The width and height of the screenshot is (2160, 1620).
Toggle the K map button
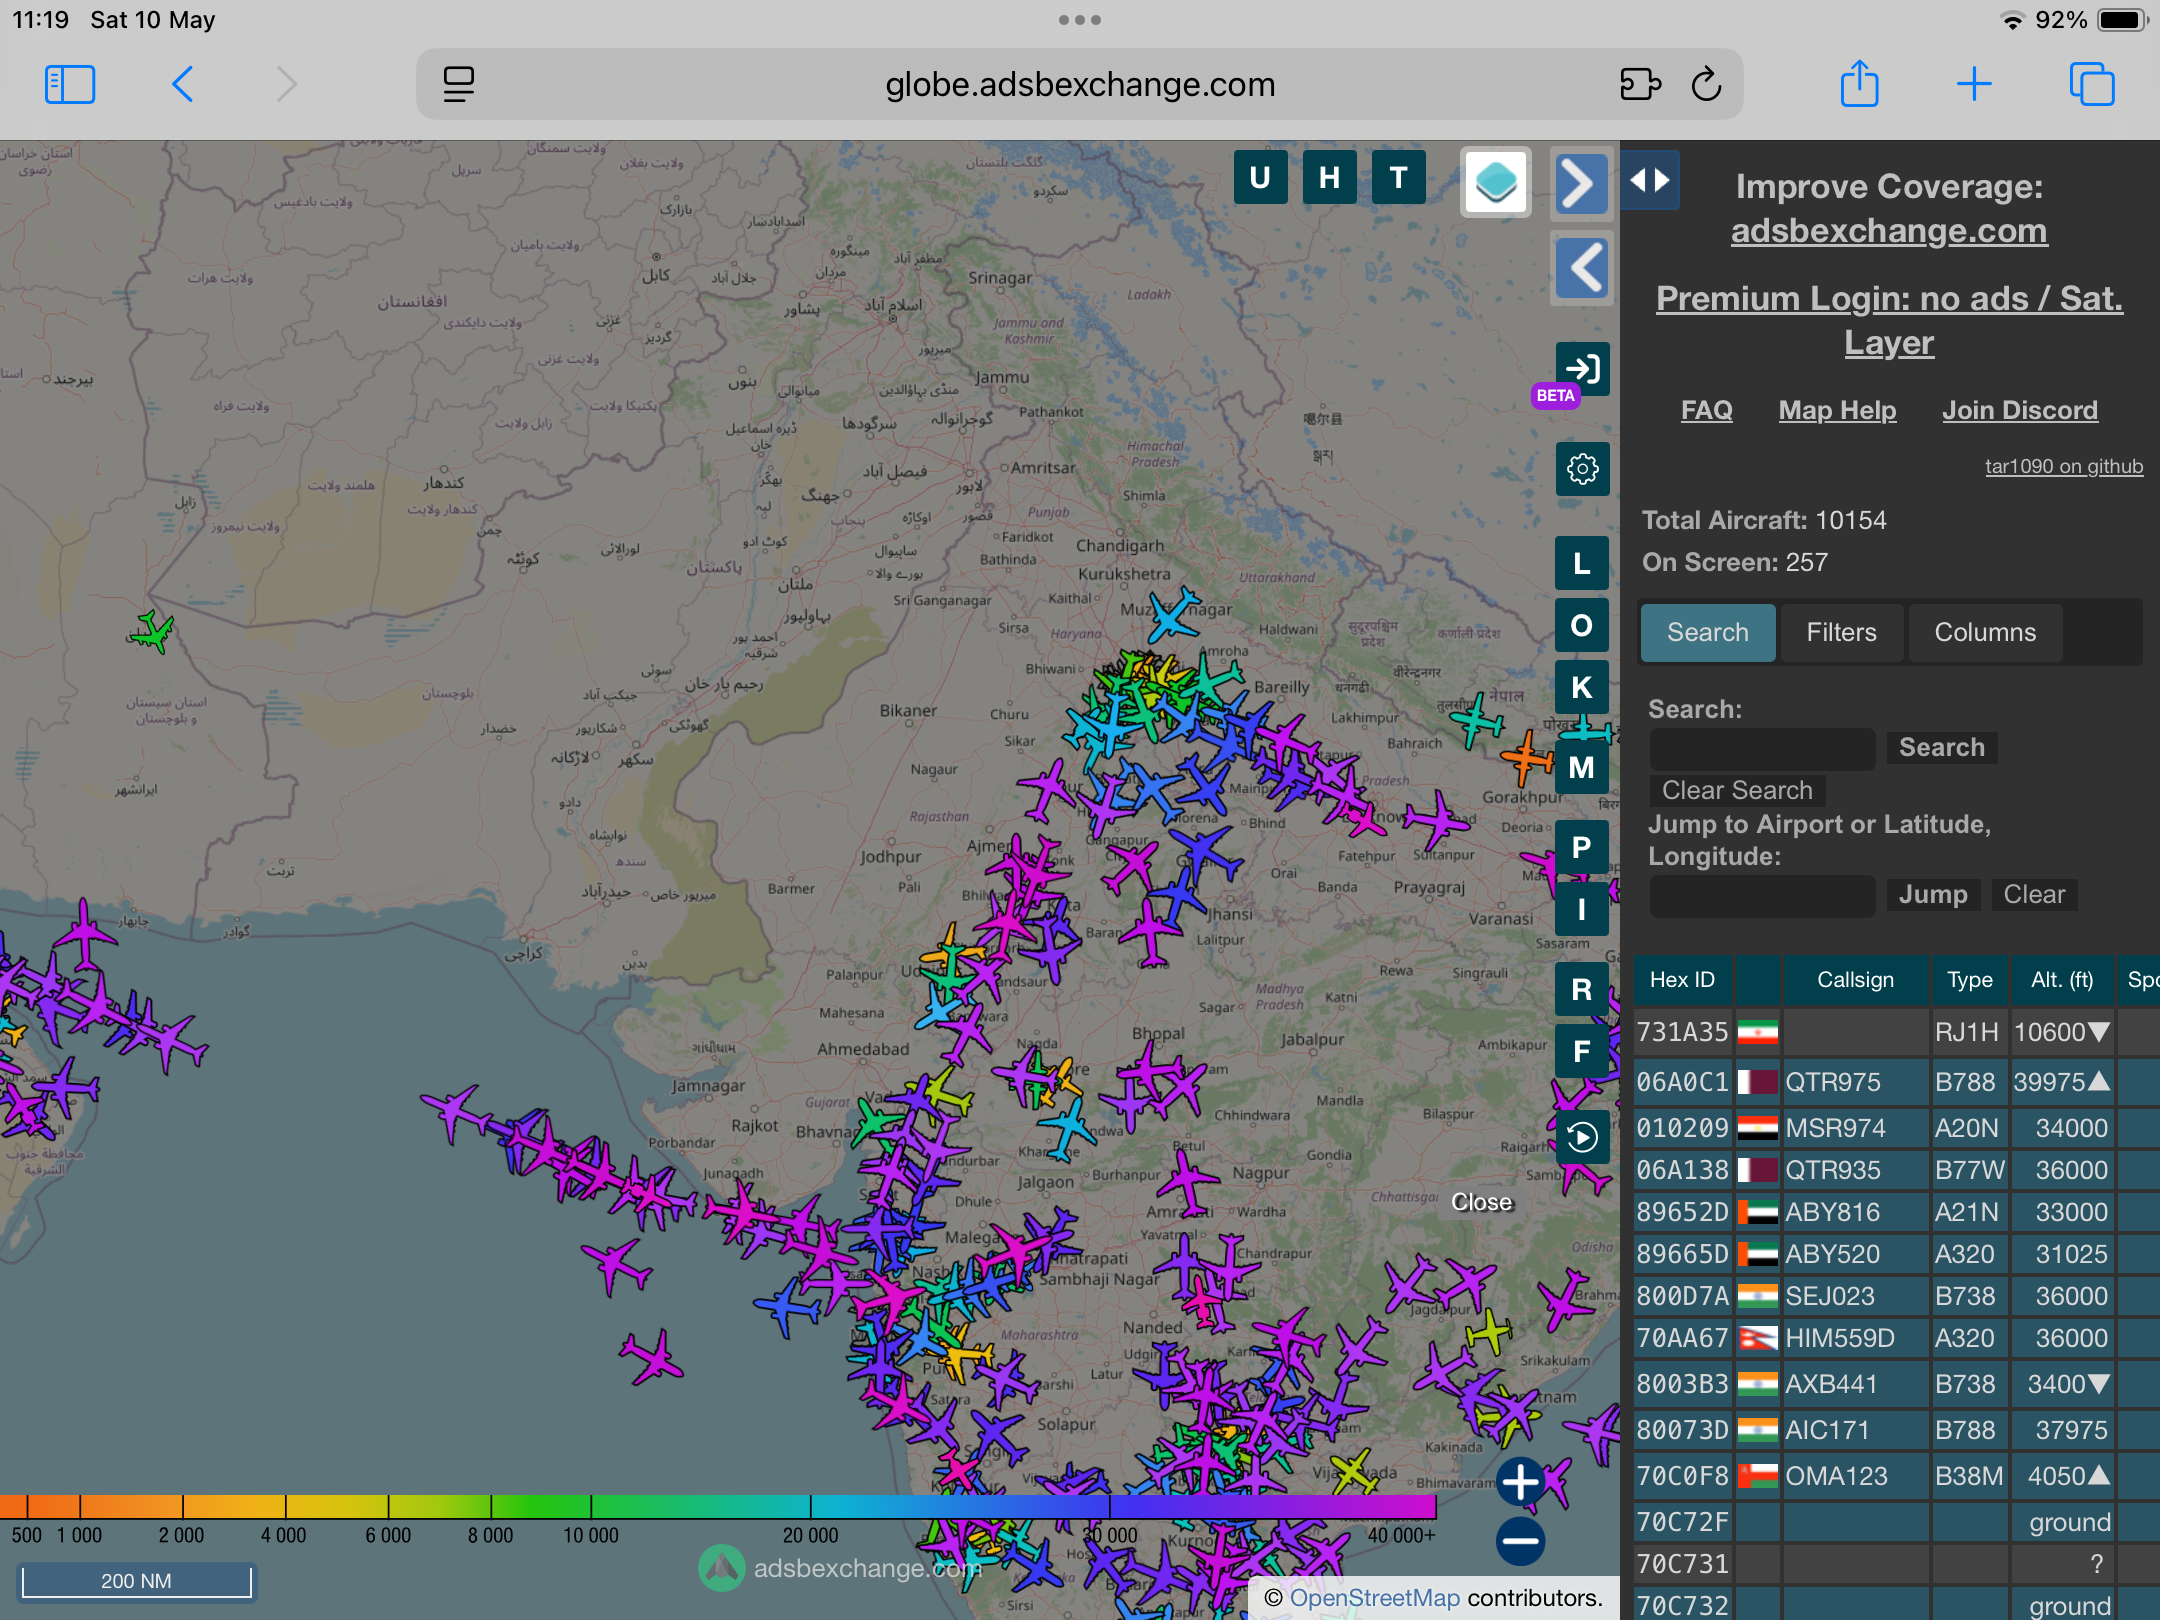pyautogui.click(x=1582, y=687)
